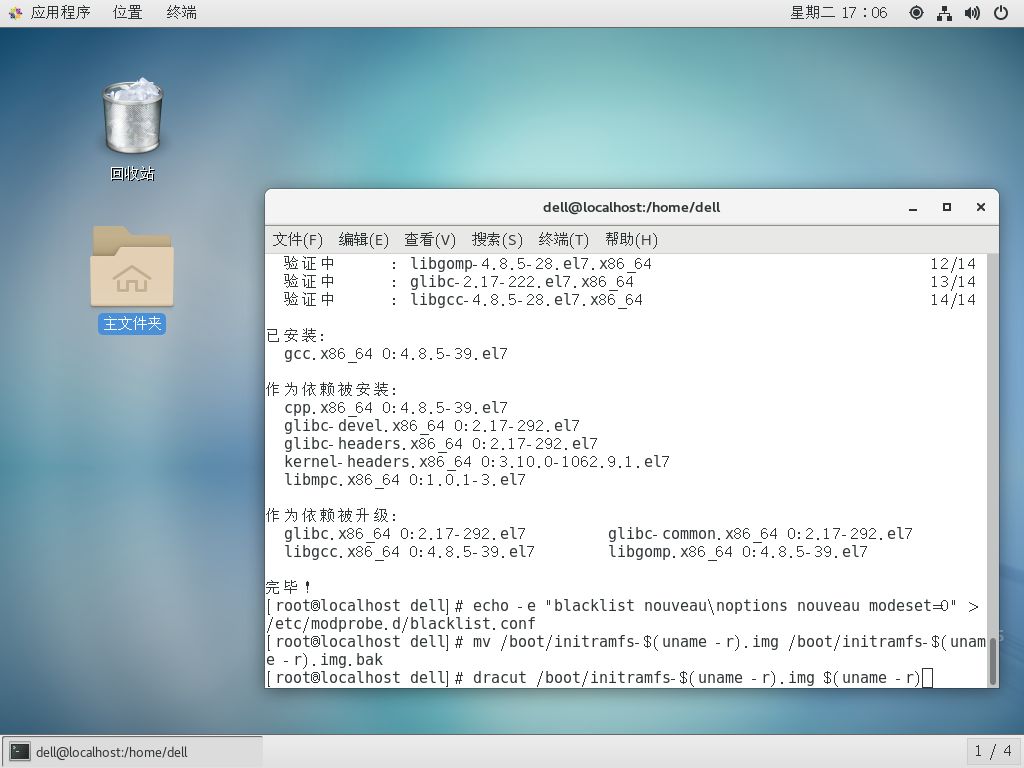The width and height of the screenshot is (1024, 768).
Task: Click the 作为依赖被安装: heading
Action: point(332,389)
